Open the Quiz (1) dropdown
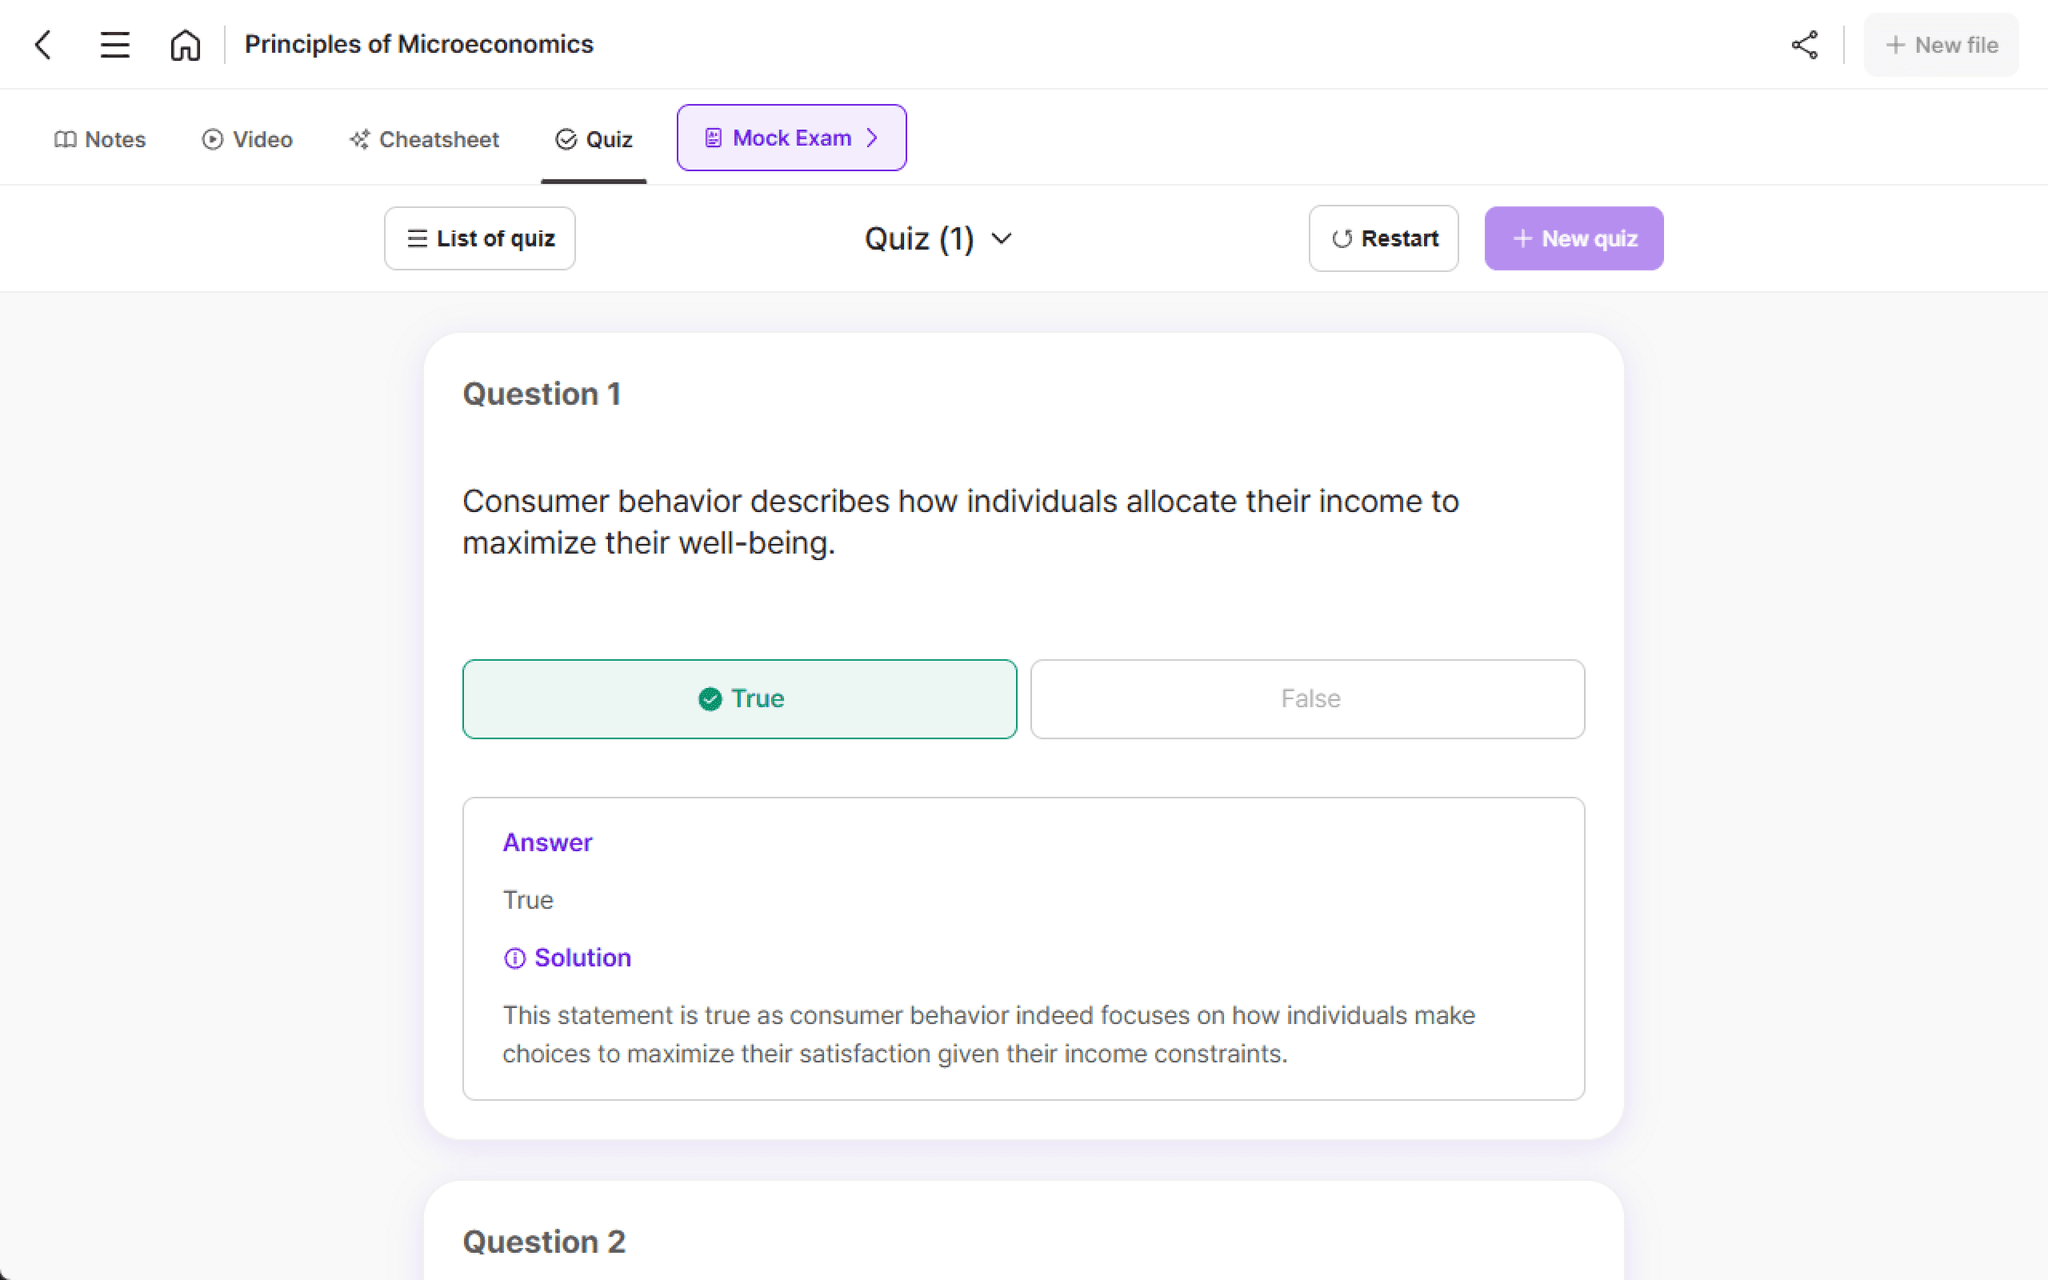The width and height of the screenshot is (2048, 1280). tap(938, 238)
